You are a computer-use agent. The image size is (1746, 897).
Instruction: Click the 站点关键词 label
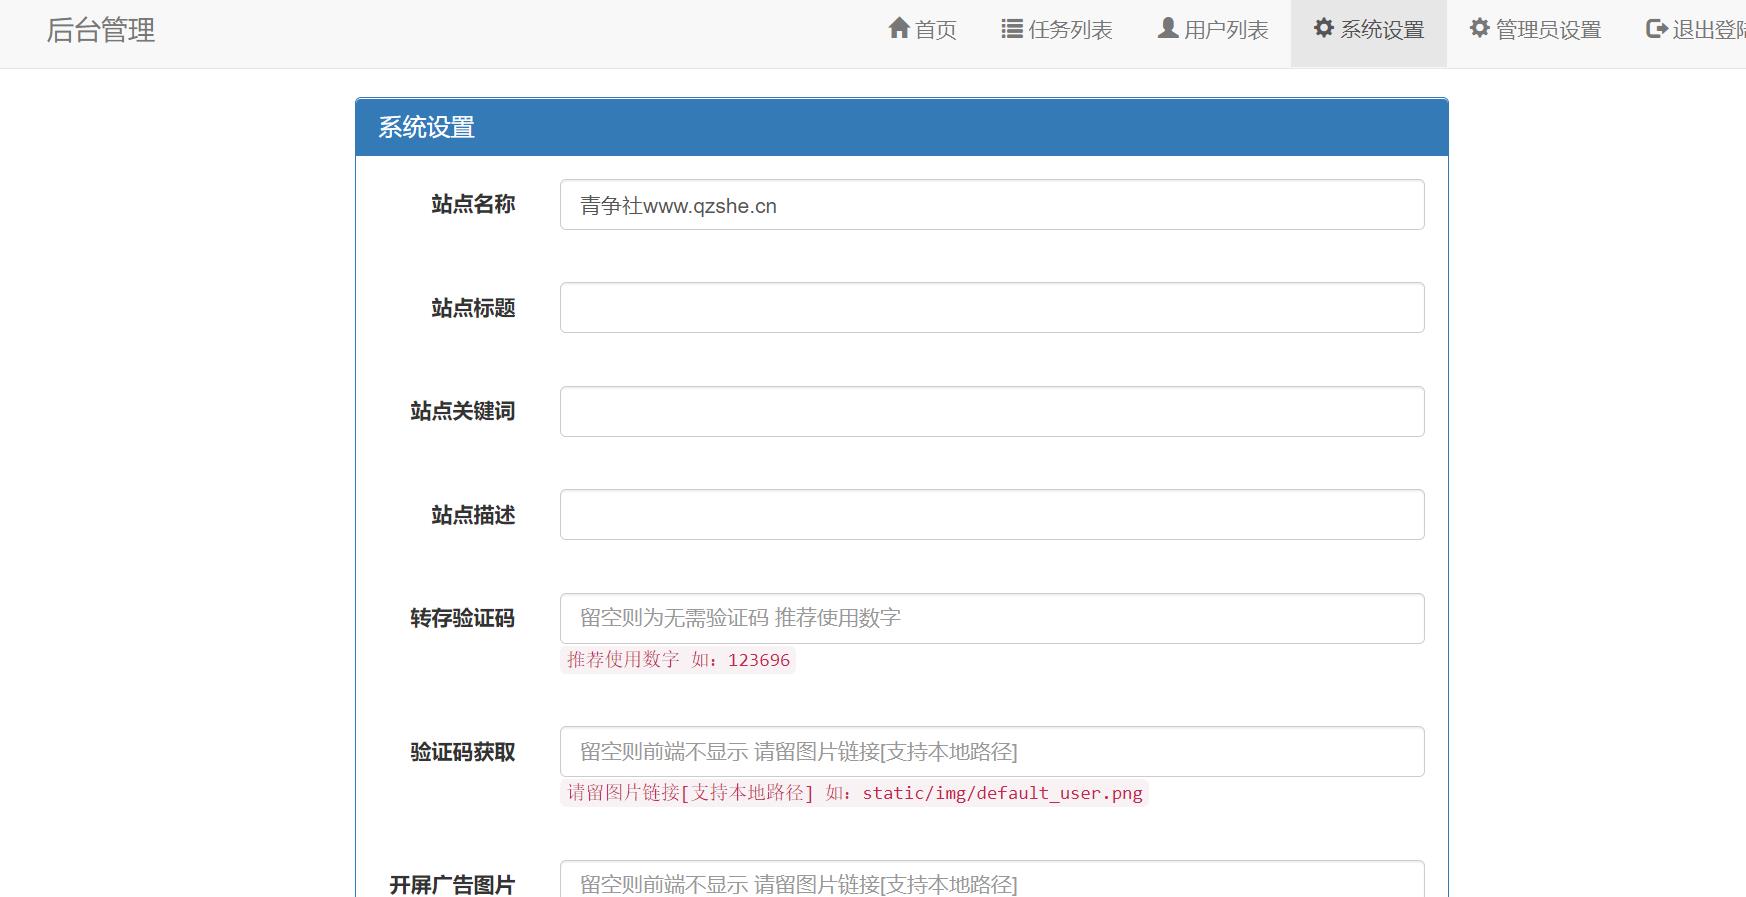[x=462, y=411]
